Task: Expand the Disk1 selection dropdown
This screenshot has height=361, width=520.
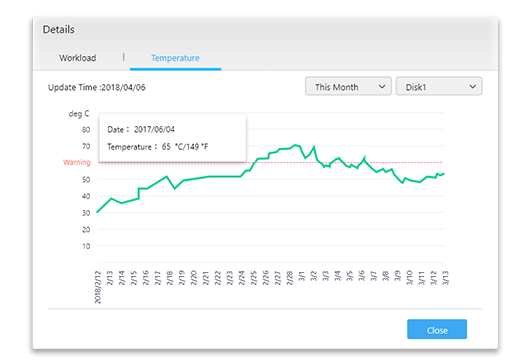Action: [439, 87]
